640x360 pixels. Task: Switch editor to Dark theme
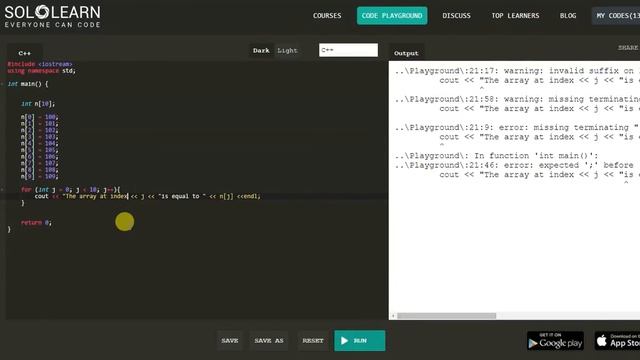click(261, 51)
